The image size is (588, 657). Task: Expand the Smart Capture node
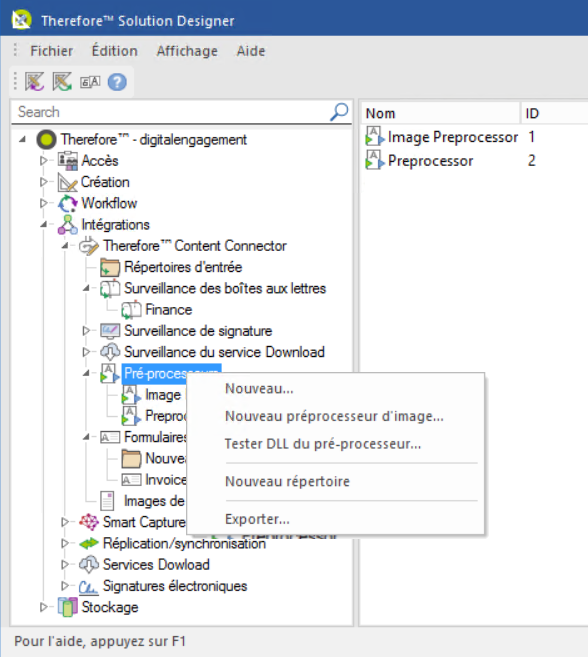click(65, 522)
